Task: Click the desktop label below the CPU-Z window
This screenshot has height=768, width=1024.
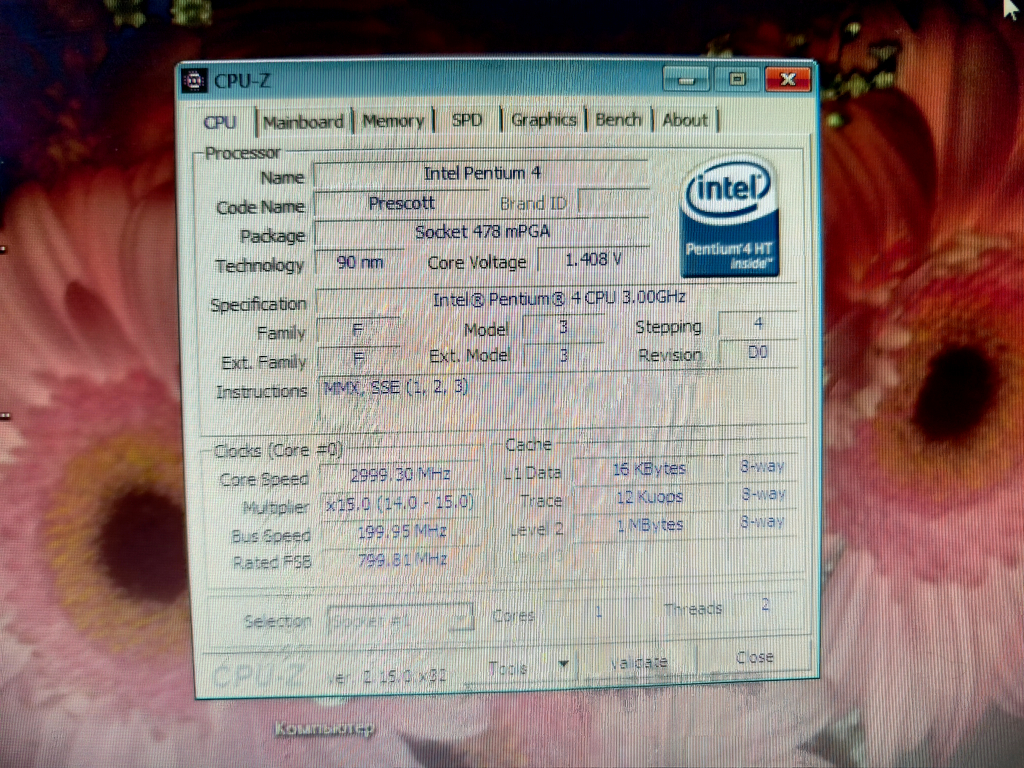Action: 325,729
